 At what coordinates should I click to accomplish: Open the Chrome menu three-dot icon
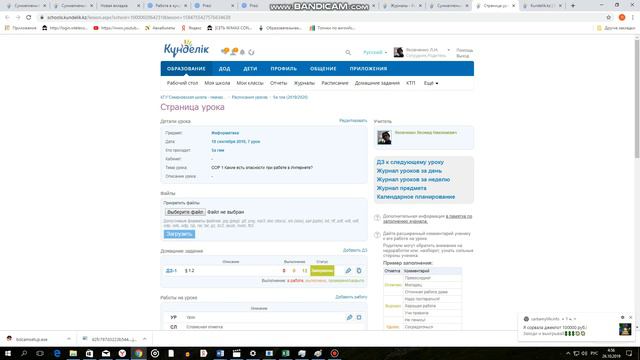633,18
